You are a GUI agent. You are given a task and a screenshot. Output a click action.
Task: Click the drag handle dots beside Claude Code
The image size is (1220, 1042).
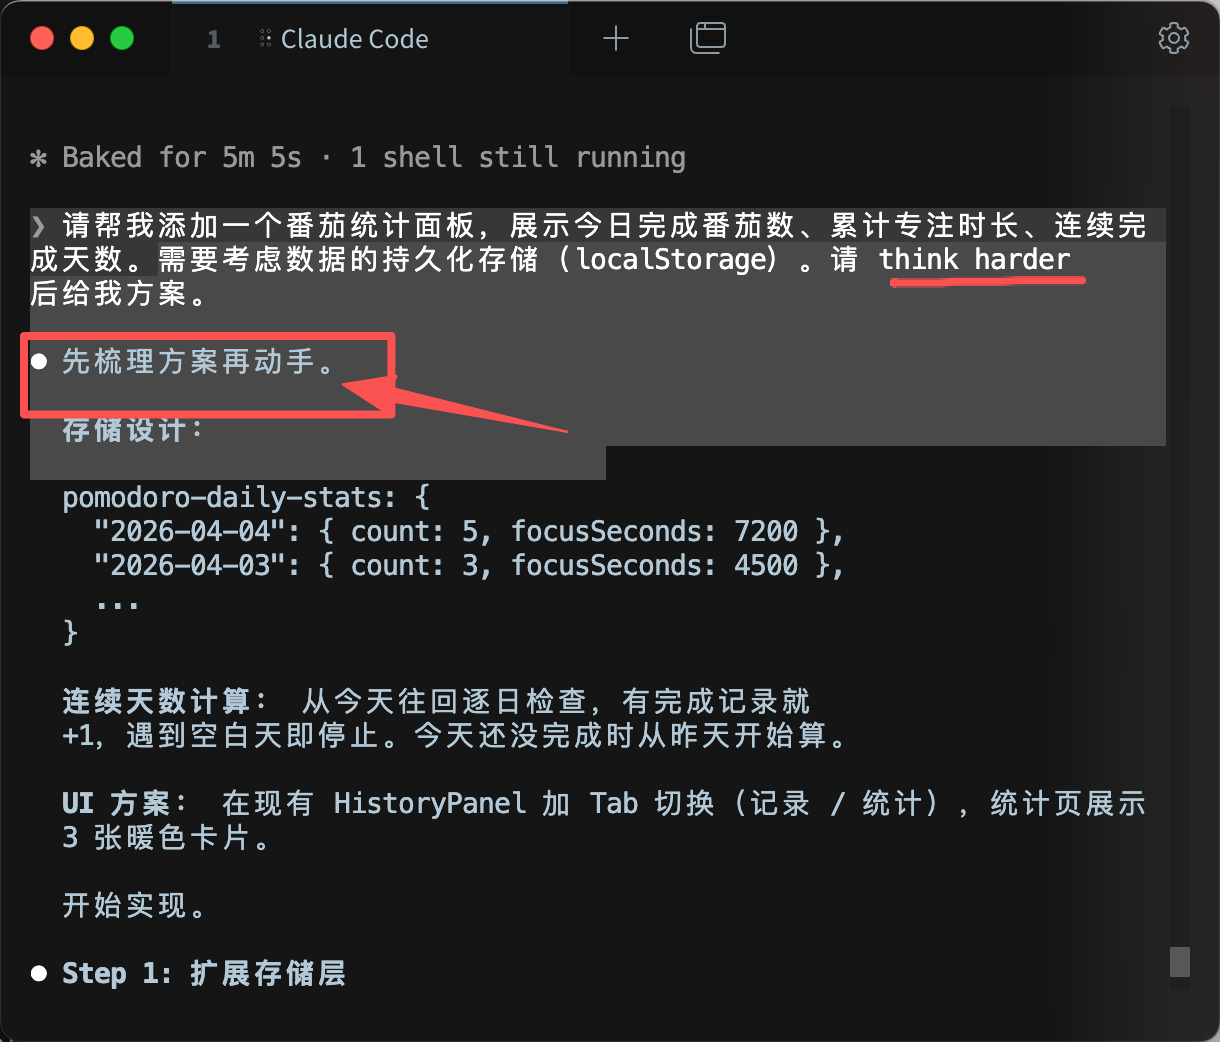point(265,39)
